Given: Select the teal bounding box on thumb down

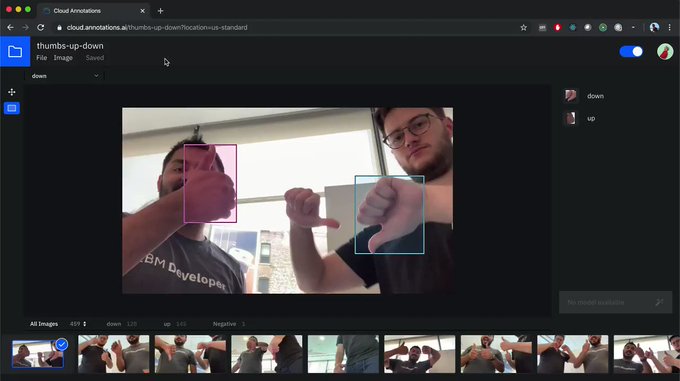Looking at the screenshot, I should (x=389, y=215).
